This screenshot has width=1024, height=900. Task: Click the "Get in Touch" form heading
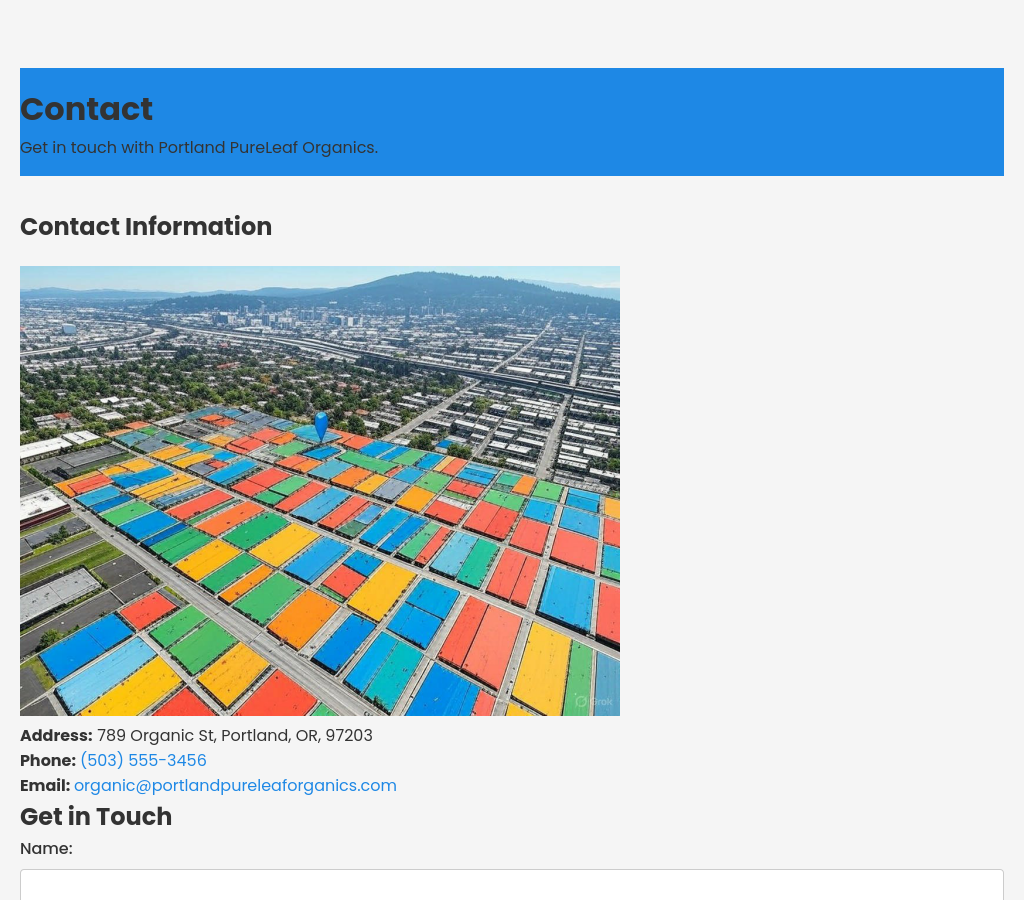[96, 817]
